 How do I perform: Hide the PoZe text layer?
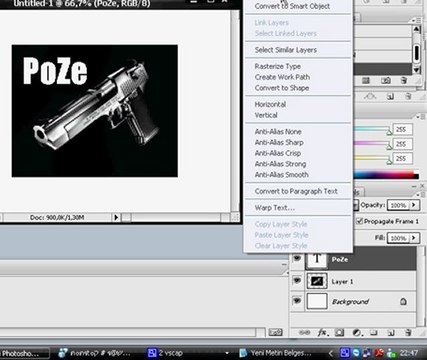click(297, 258)
